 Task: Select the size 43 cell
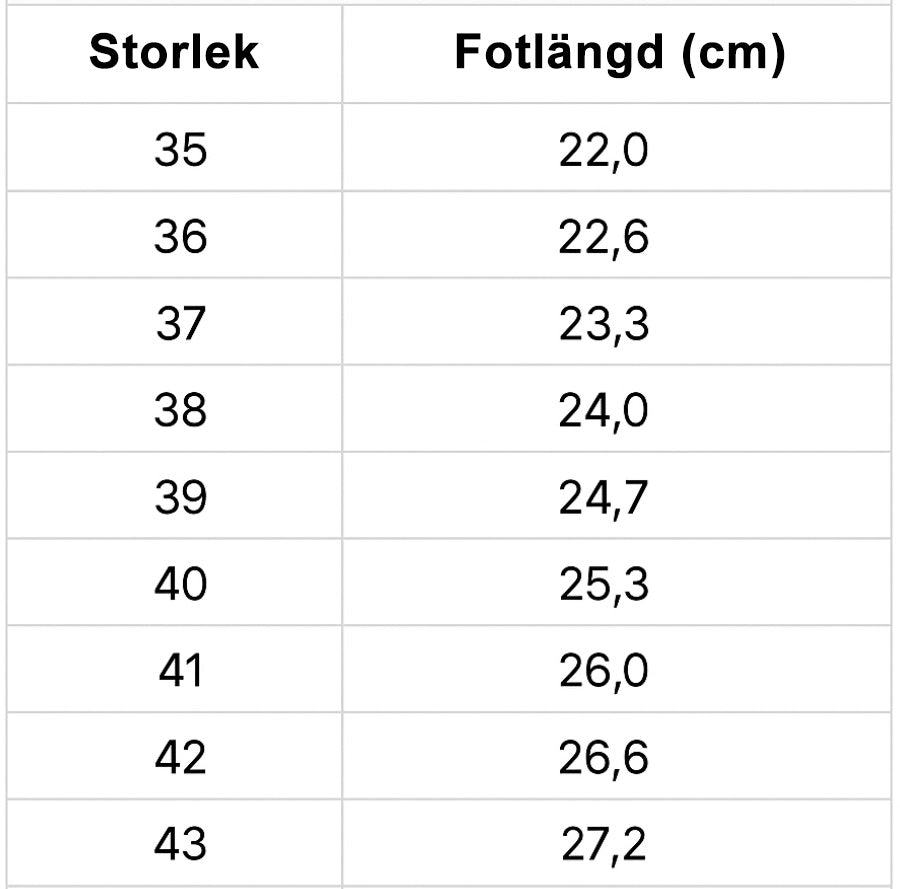click(x=181, y=845)
